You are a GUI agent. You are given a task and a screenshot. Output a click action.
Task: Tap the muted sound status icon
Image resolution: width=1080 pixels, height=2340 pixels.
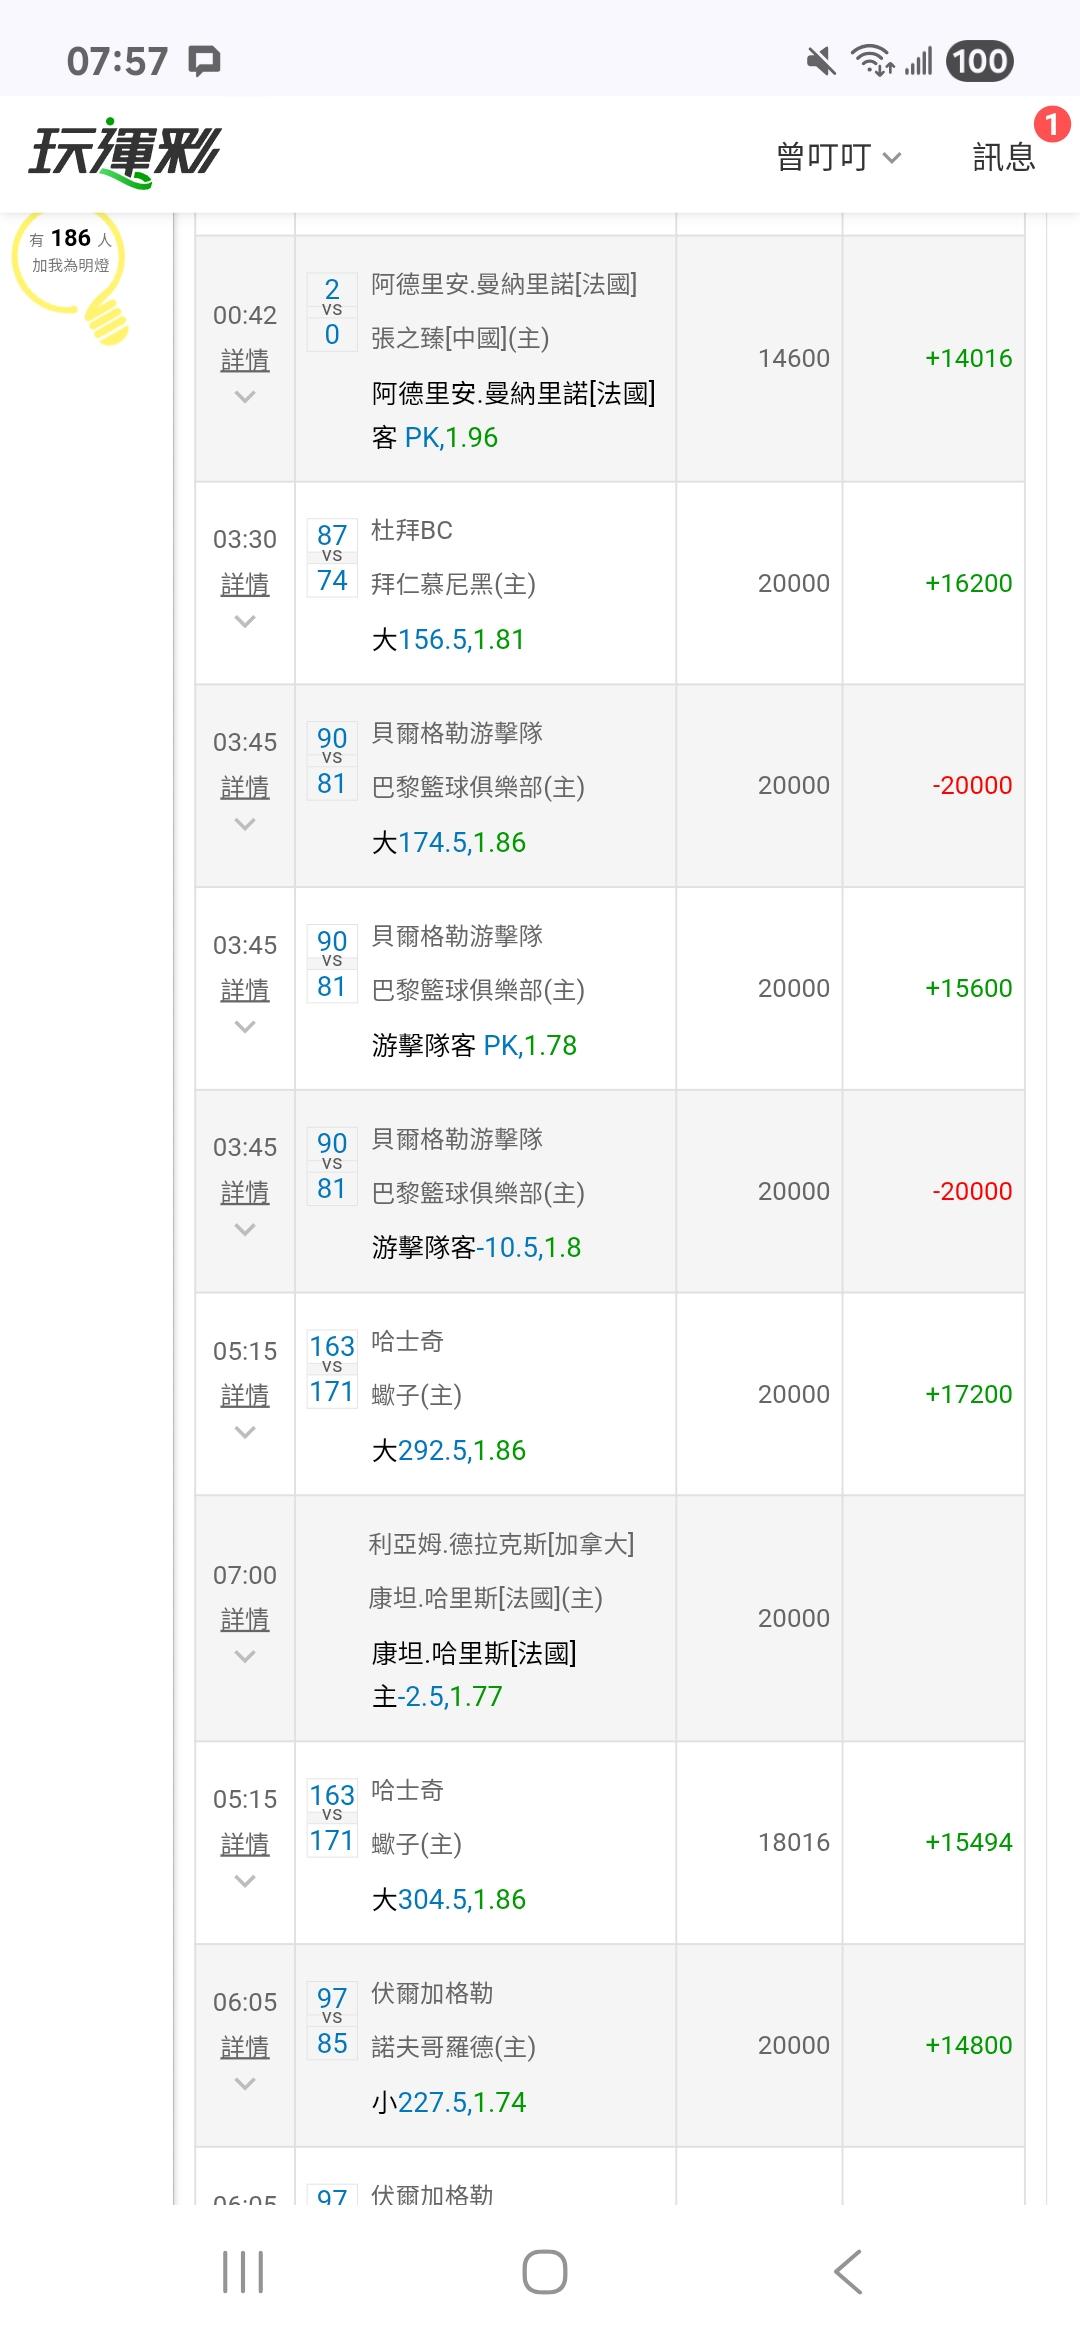pyautogui.click(x=821, y=62)
